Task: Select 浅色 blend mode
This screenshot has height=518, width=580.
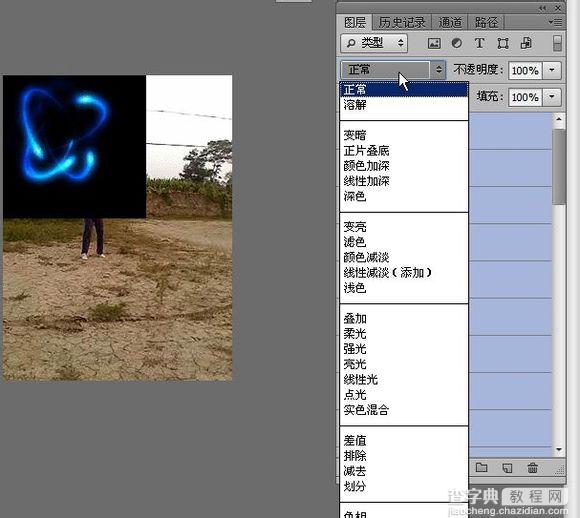Action: pos(404,288)
